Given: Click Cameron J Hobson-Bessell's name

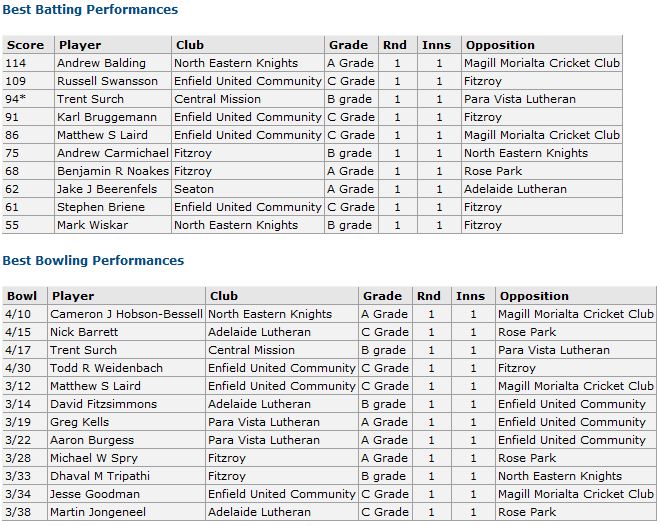Looking at the screenshot, I should 126,314.
